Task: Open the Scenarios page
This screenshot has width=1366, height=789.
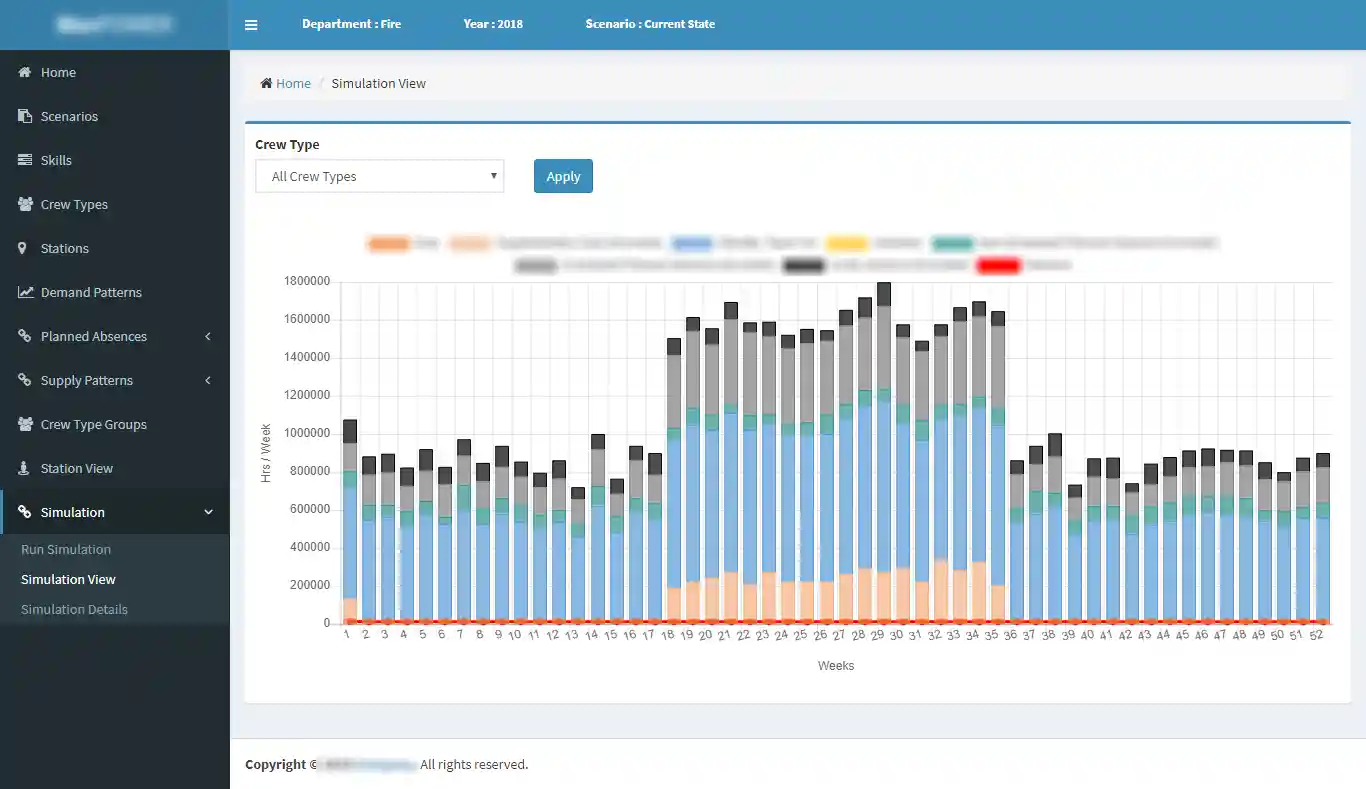Action: (69, 116)
